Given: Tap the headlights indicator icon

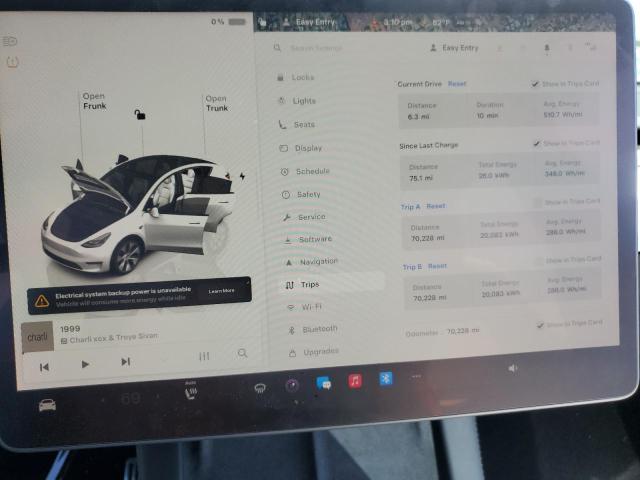Looking at the screenshot, I should (x=10, y=41).
